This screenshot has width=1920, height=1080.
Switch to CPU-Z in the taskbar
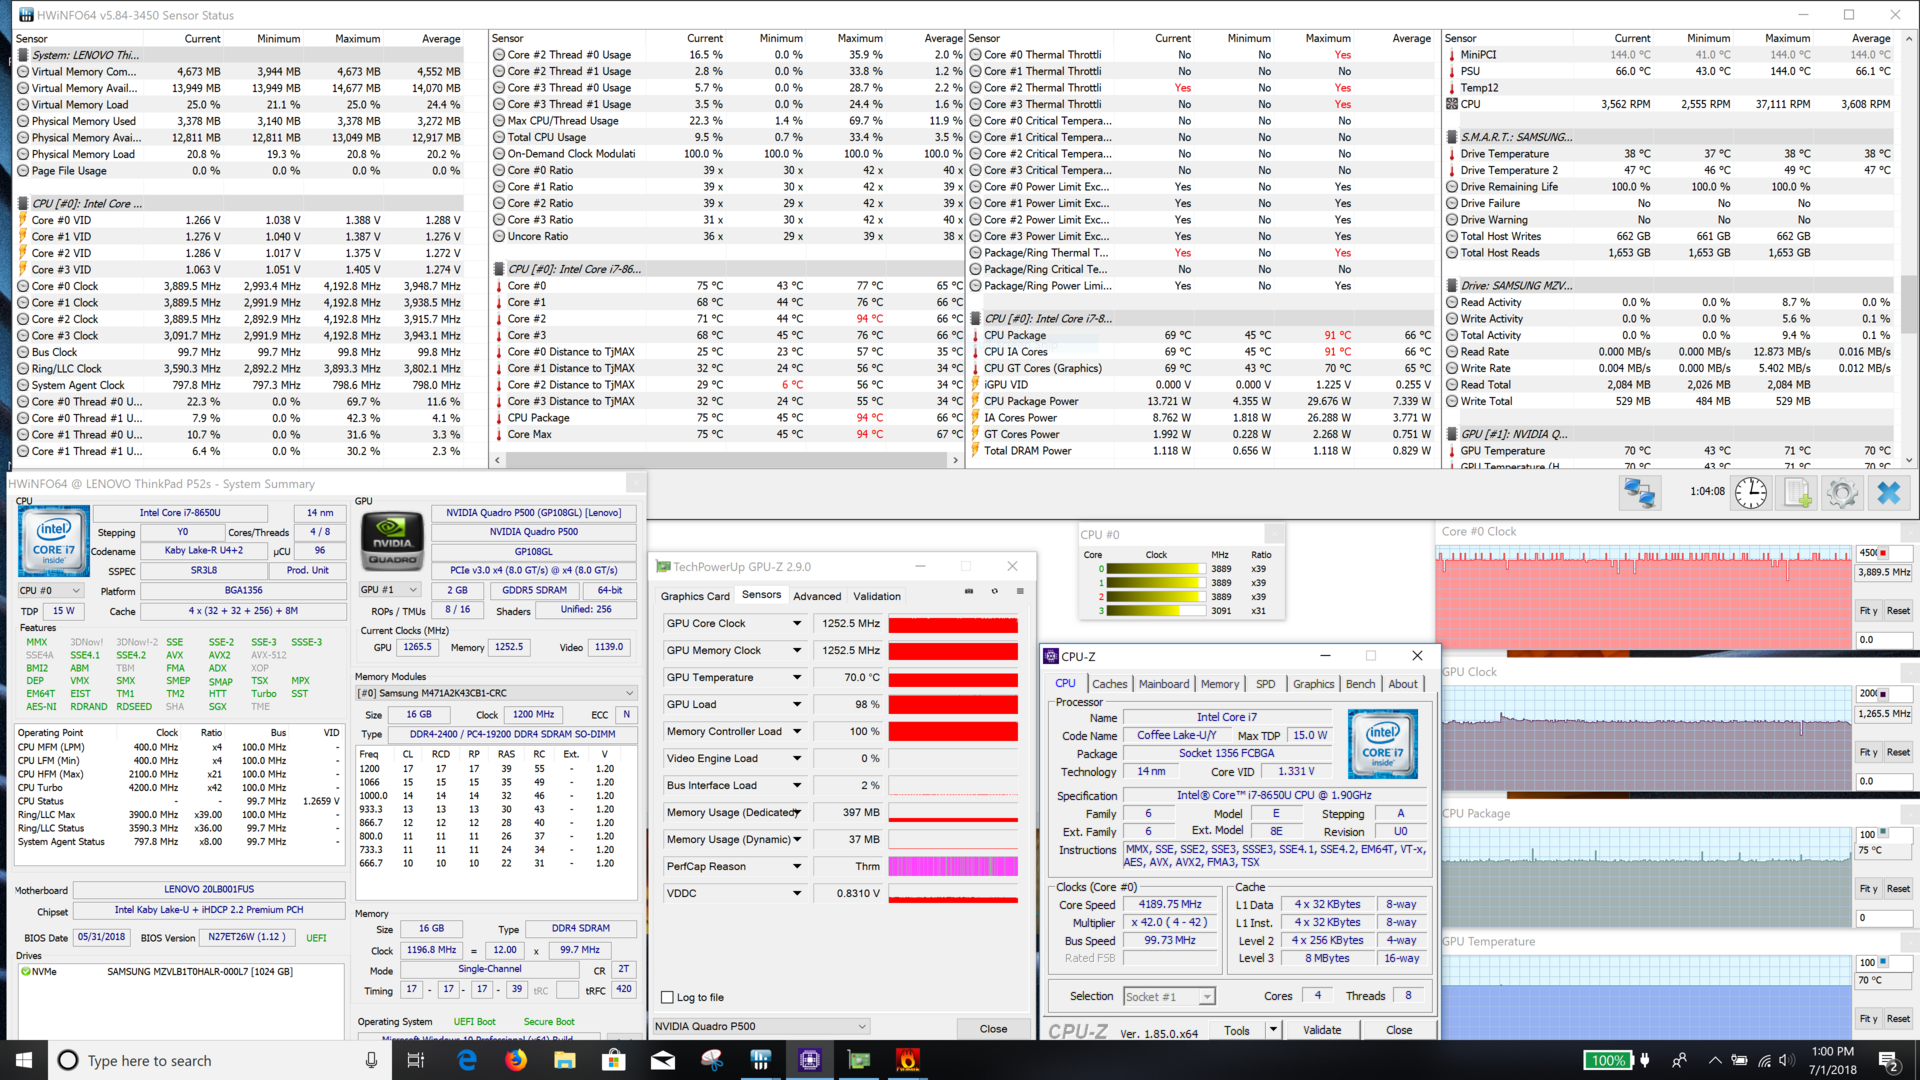(810, 1060)
